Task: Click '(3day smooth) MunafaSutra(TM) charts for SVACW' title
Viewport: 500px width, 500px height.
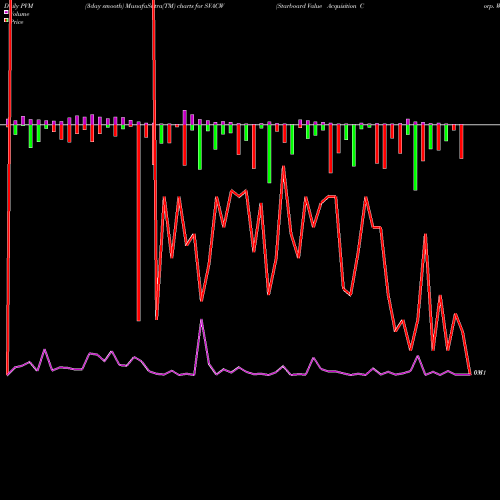Action: 154,6
